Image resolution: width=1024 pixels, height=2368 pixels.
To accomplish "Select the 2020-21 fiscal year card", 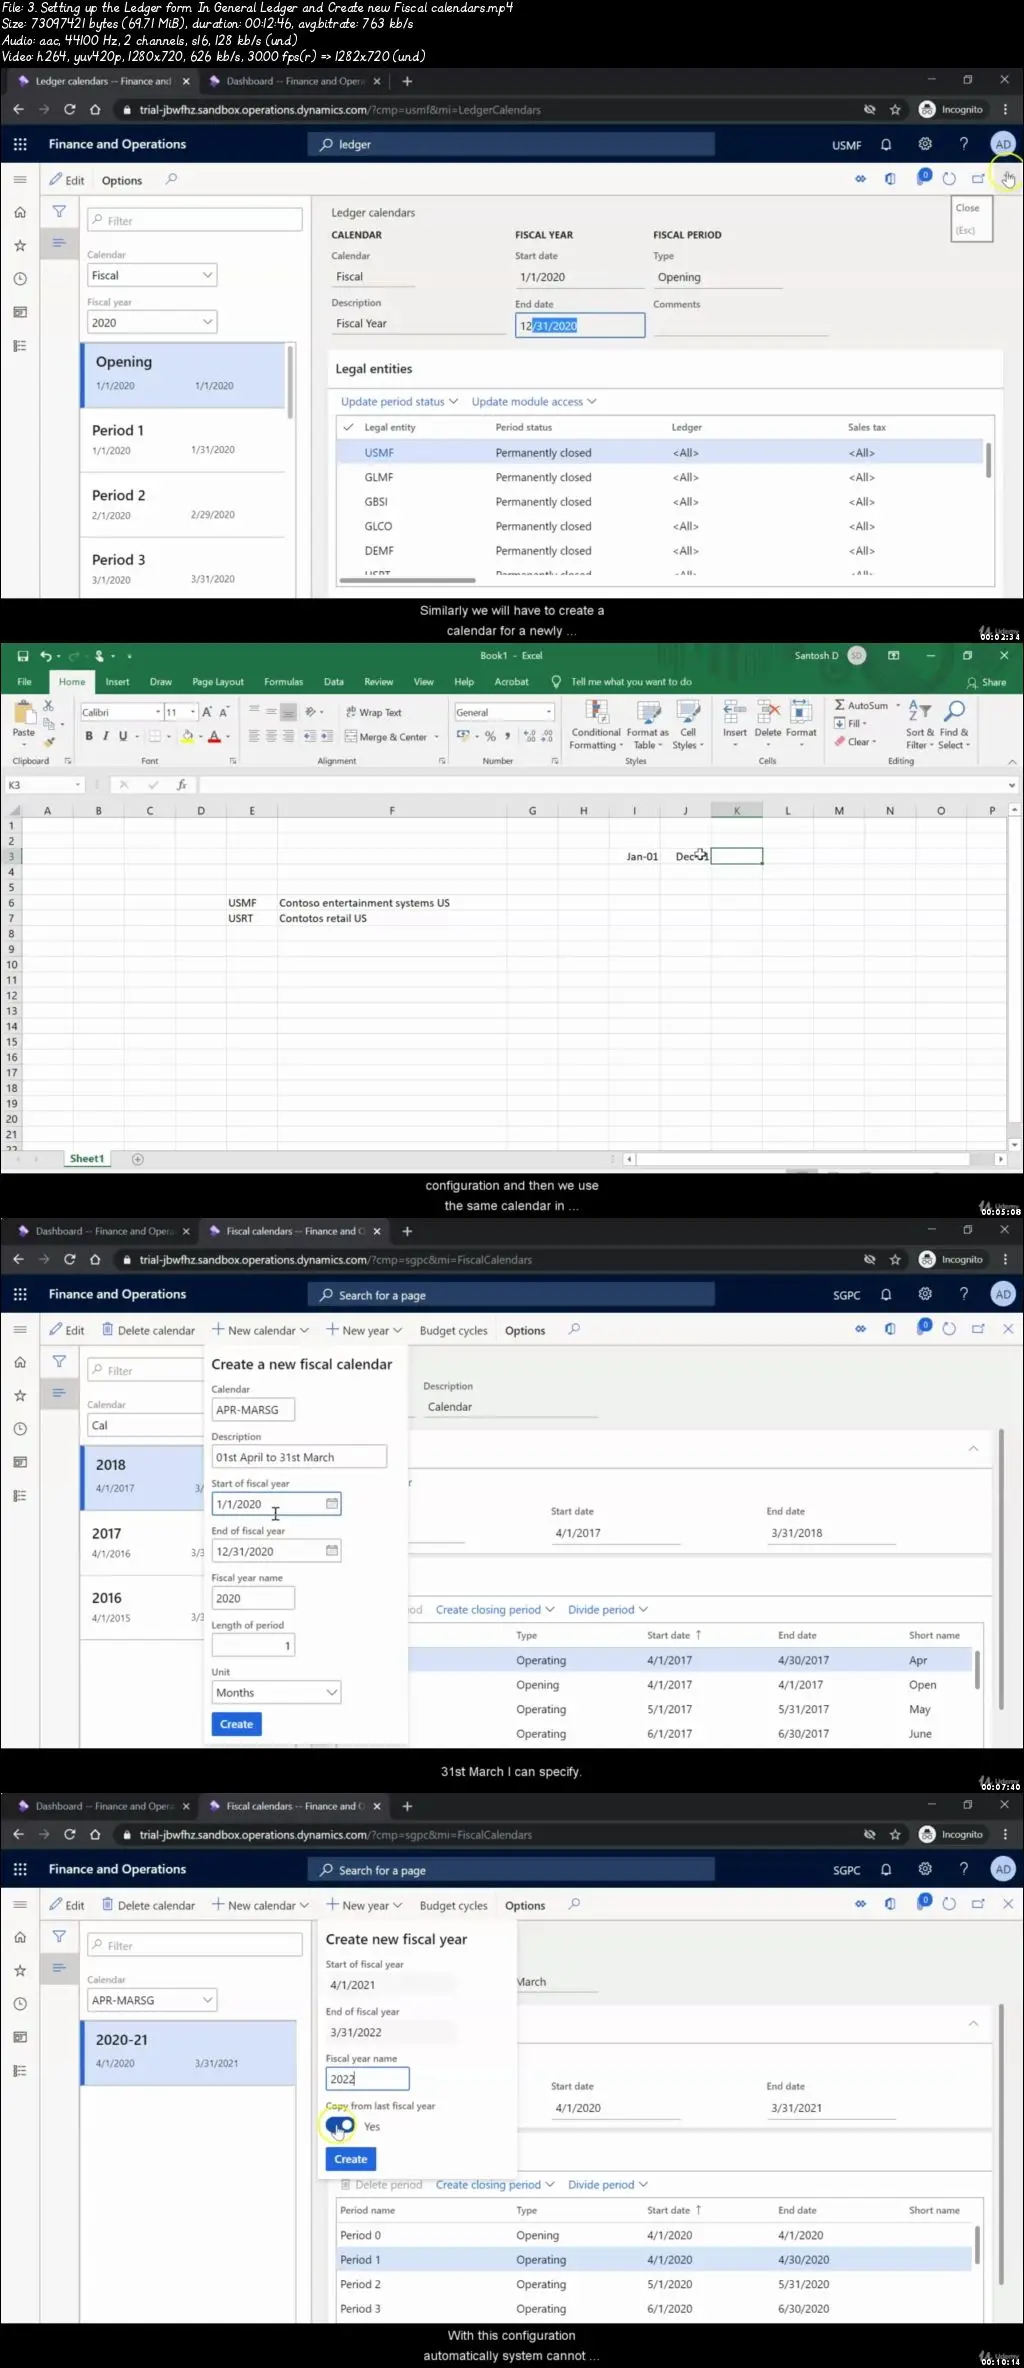I will [x=188, y=2053].
